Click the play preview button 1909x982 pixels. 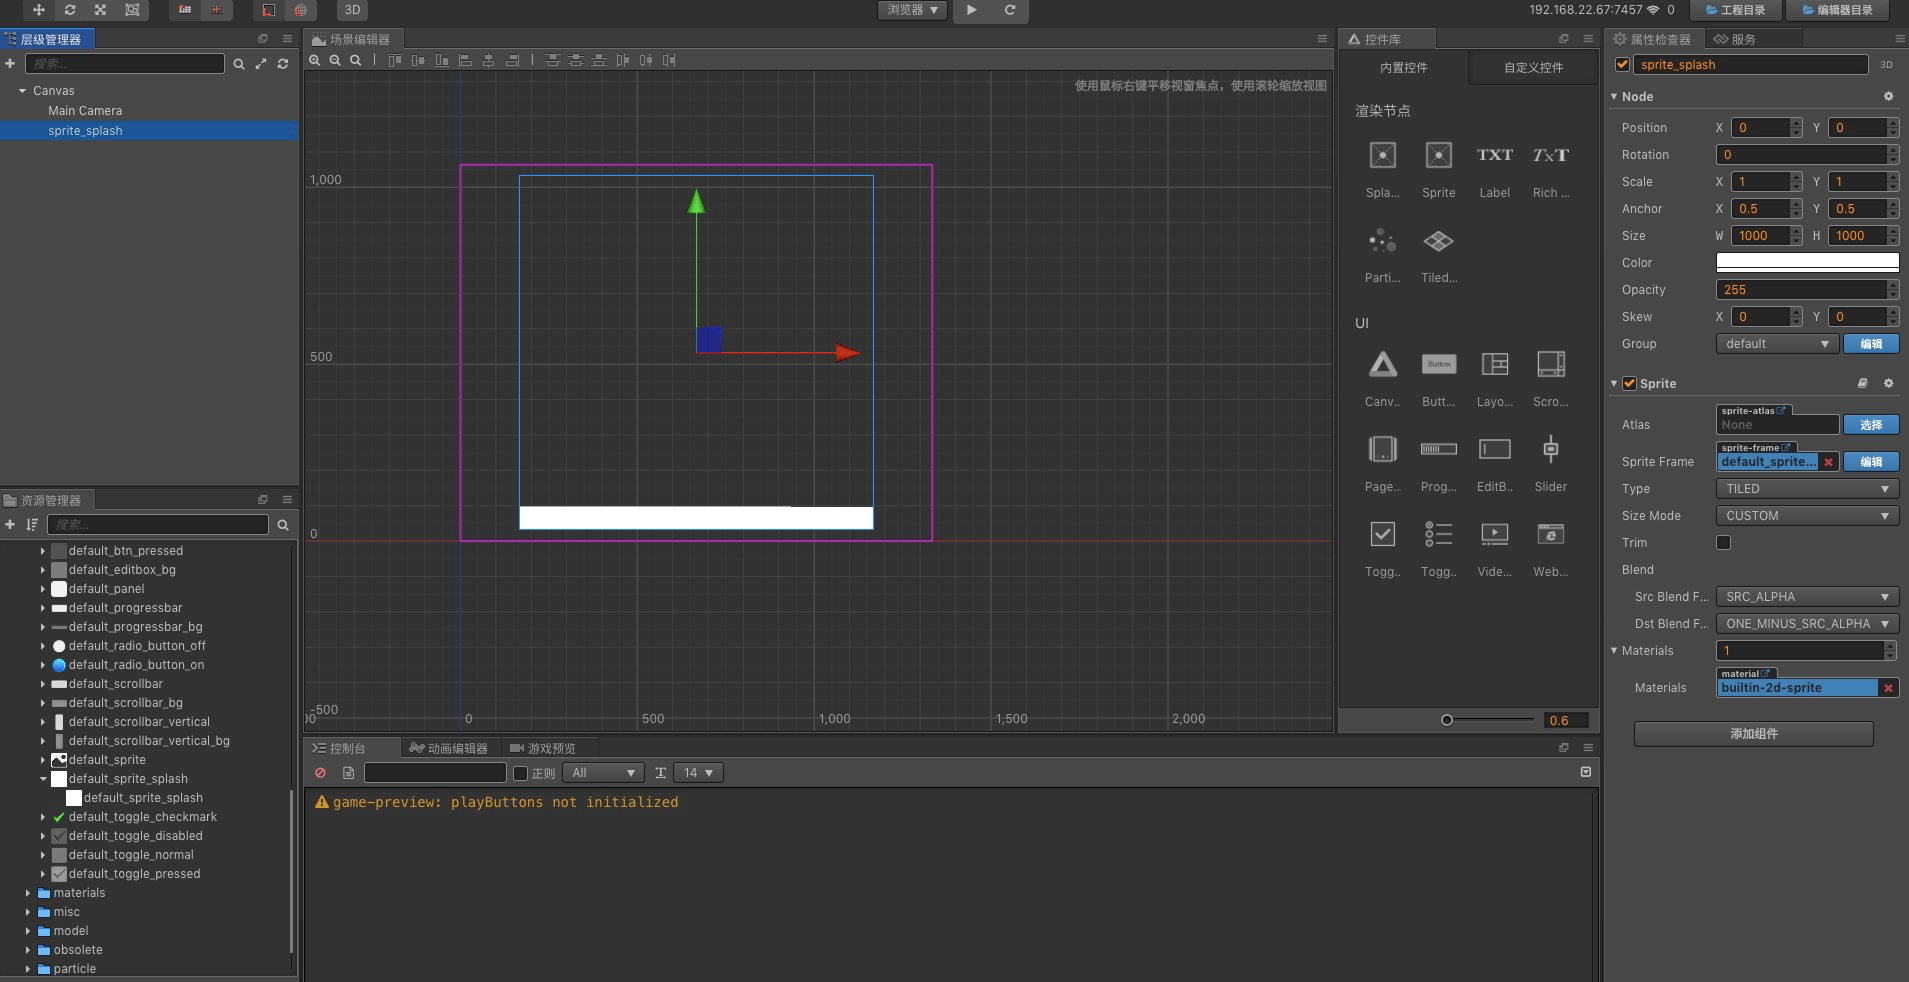pyautogui.click(x=971, y=10)
